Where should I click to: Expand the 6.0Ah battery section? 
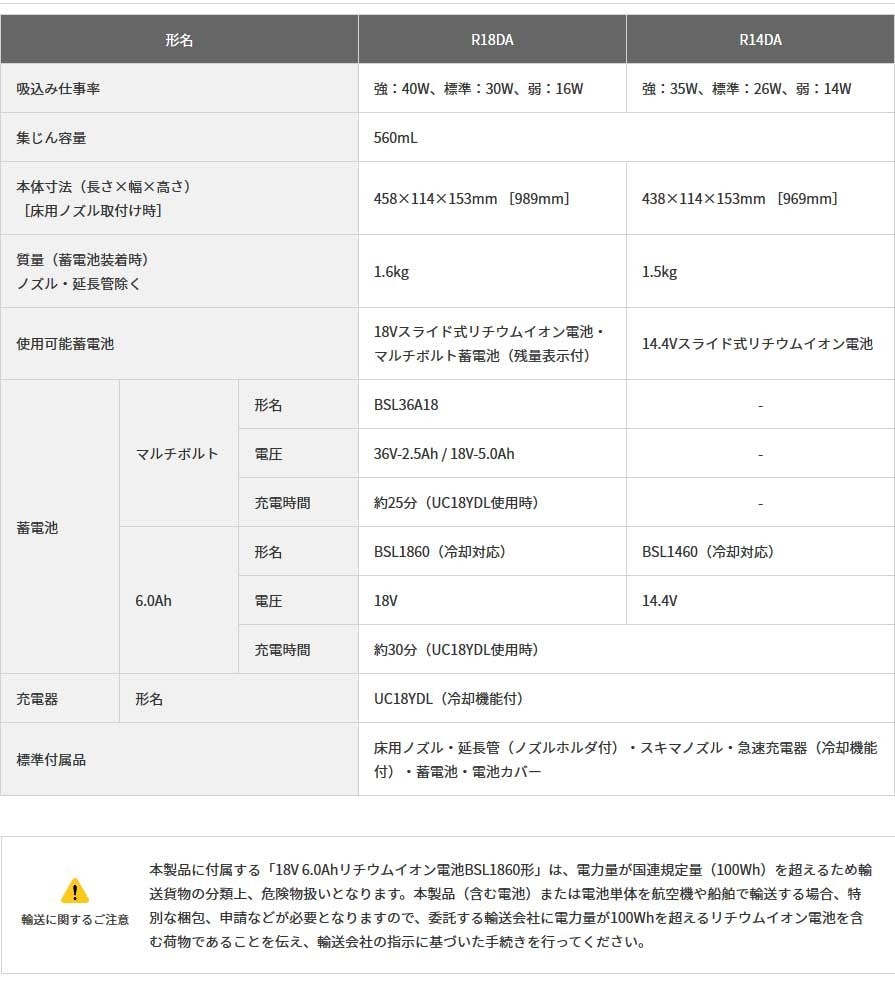pyautogui.click(x=155, y=600)
